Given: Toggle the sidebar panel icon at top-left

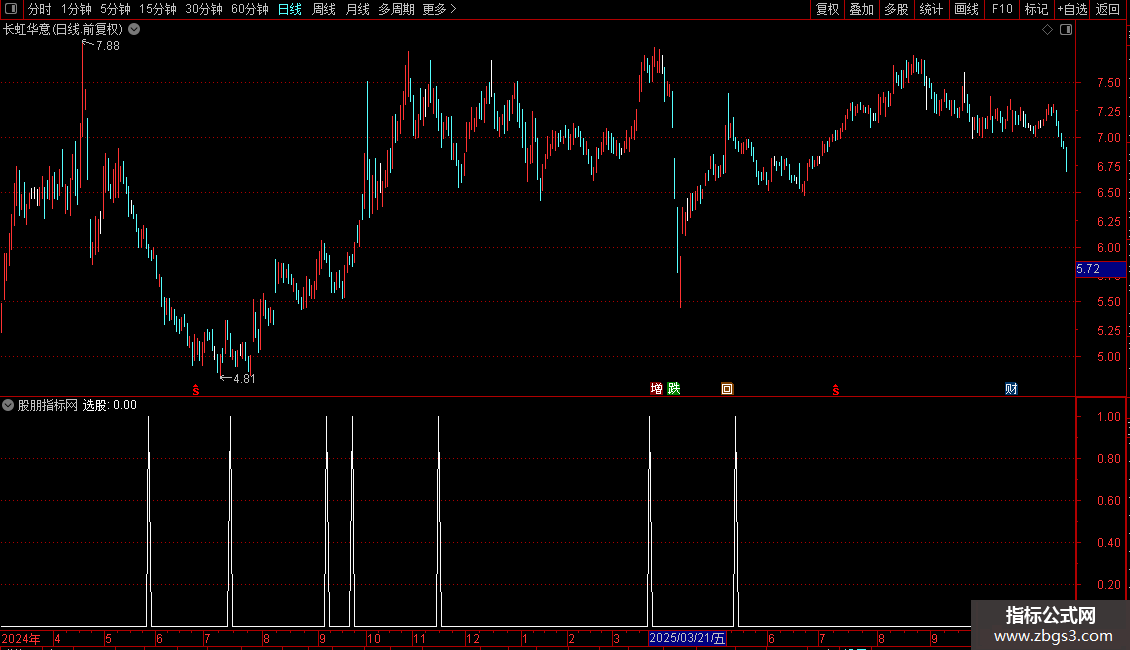Looking at the screenshot, I should coord(11,9).
